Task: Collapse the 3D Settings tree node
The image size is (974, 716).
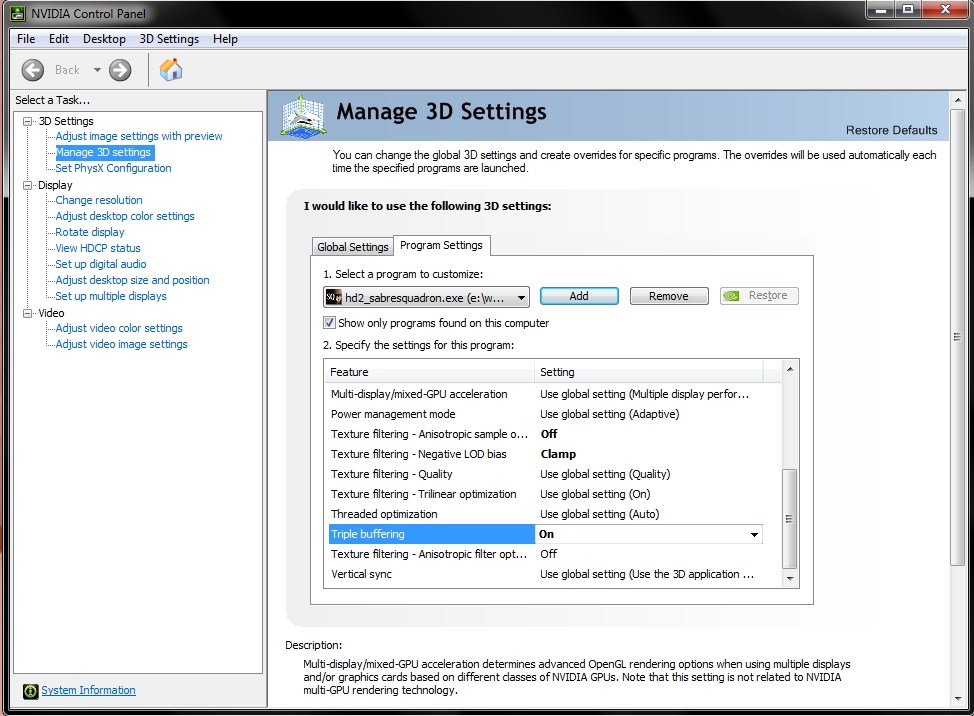Action: 28,121
